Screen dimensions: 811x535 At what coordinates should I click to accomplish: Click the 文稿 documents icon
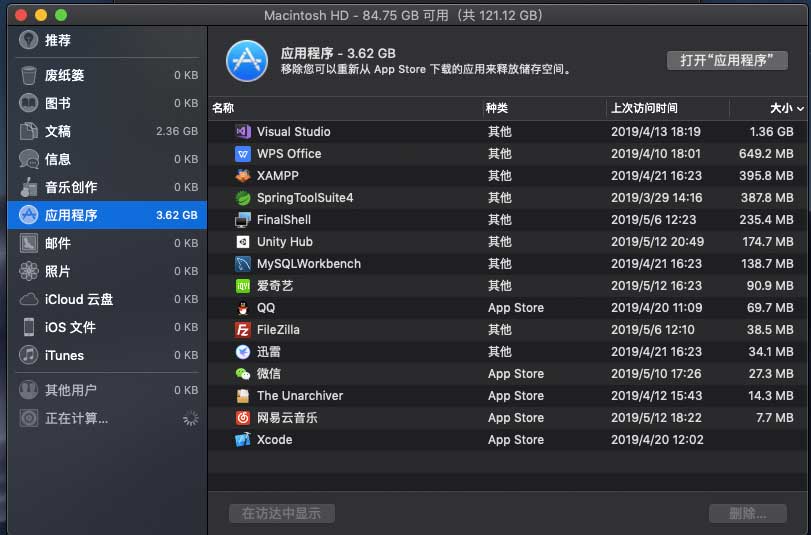pyautogui.click(x=28, y=131)
